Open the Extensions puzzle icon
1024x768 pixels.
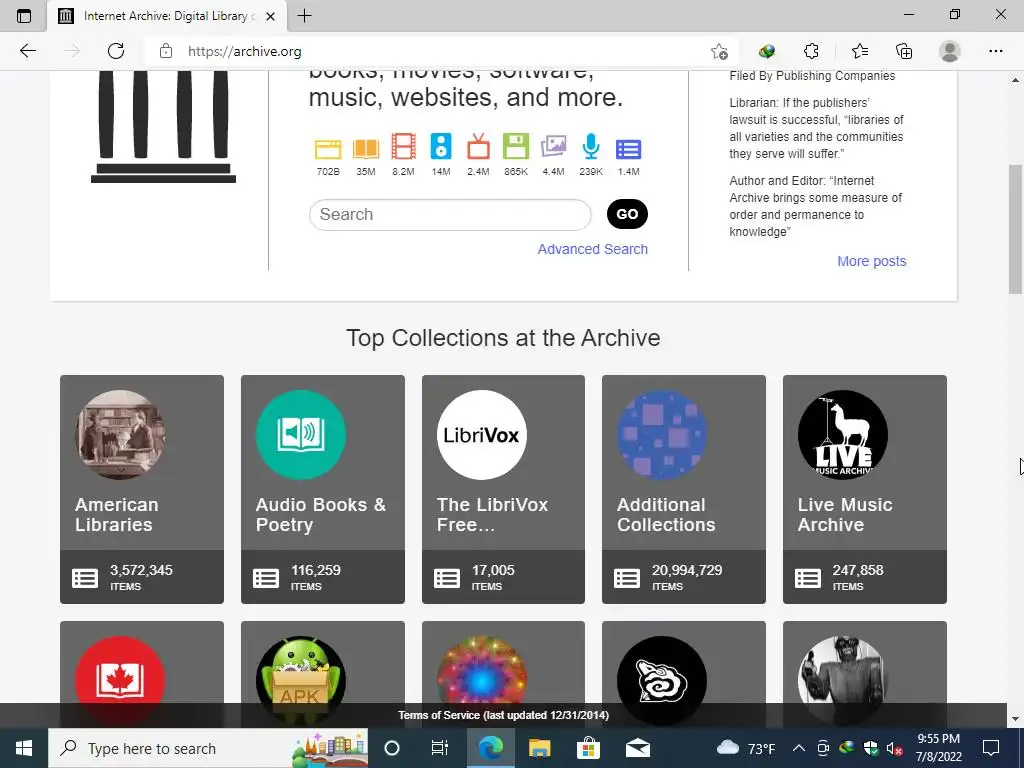(811, 51)
